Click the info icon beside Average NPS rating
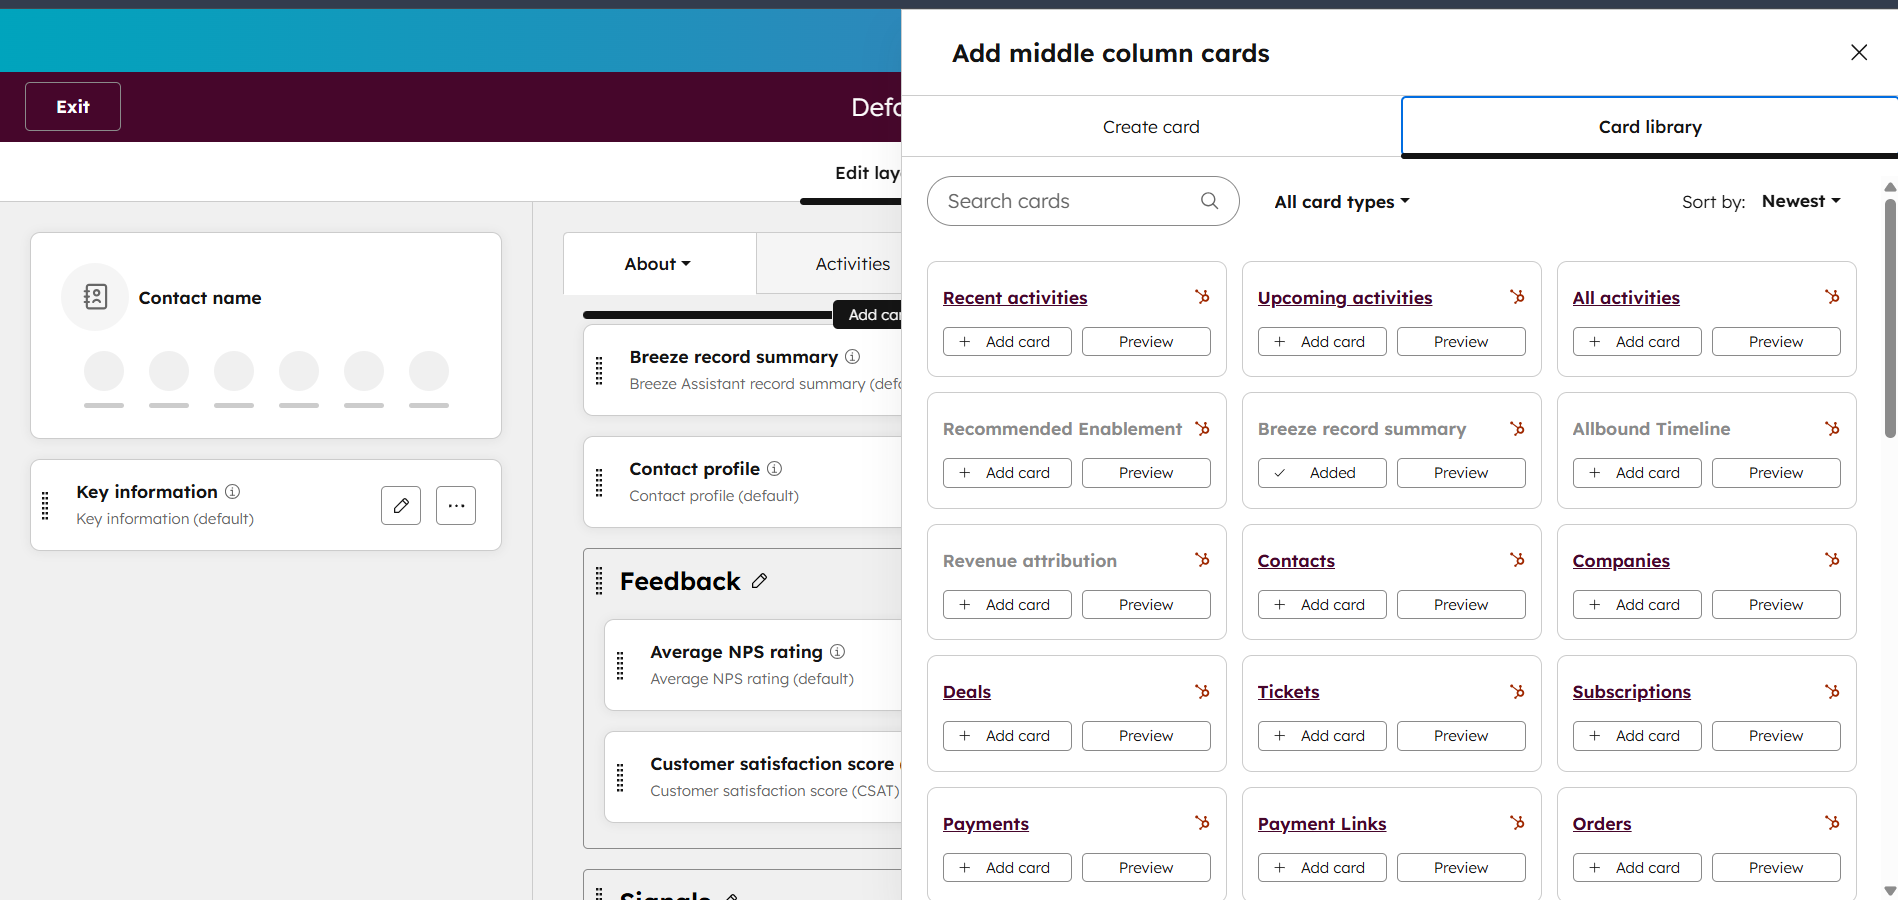Screen dimensions: 1898x900 pyautogui.click(x=837, y=651)
